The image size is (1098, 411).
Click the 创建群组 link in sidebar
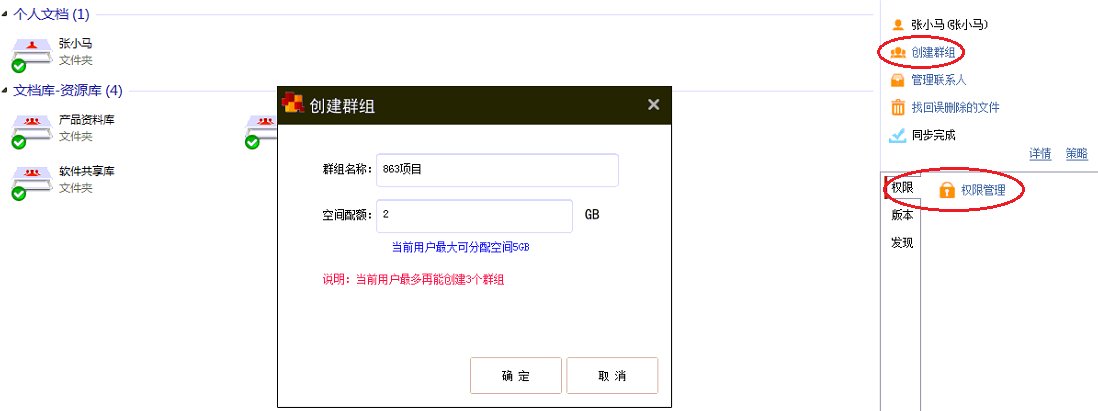click(934, 53)
